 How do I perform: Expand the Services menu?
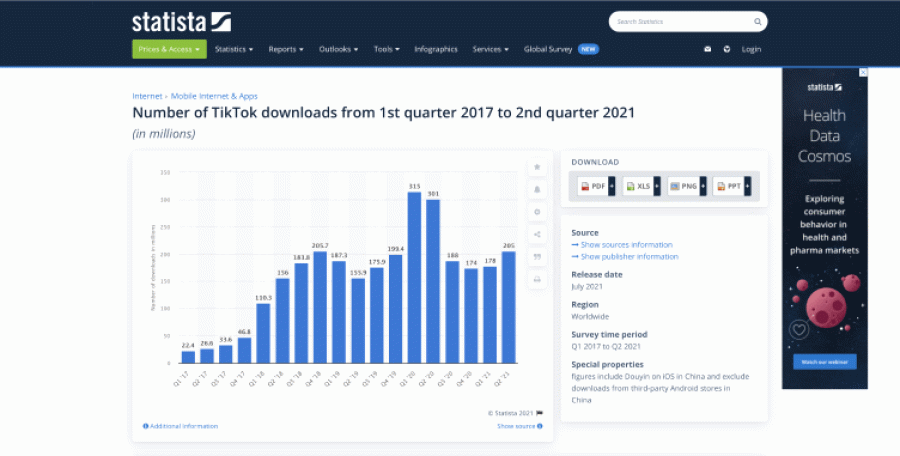(490, 49)
